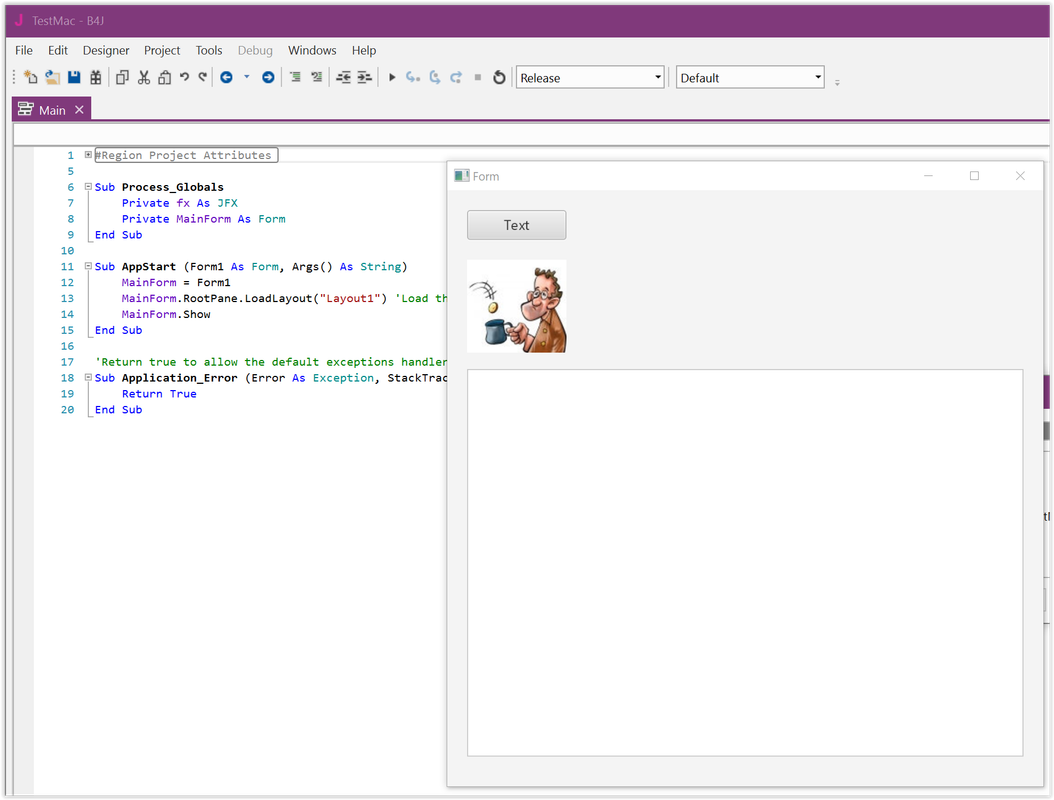Create a new project via the toolbar icon
Screen dimensions: 1054x800
(x=29, y=77)
